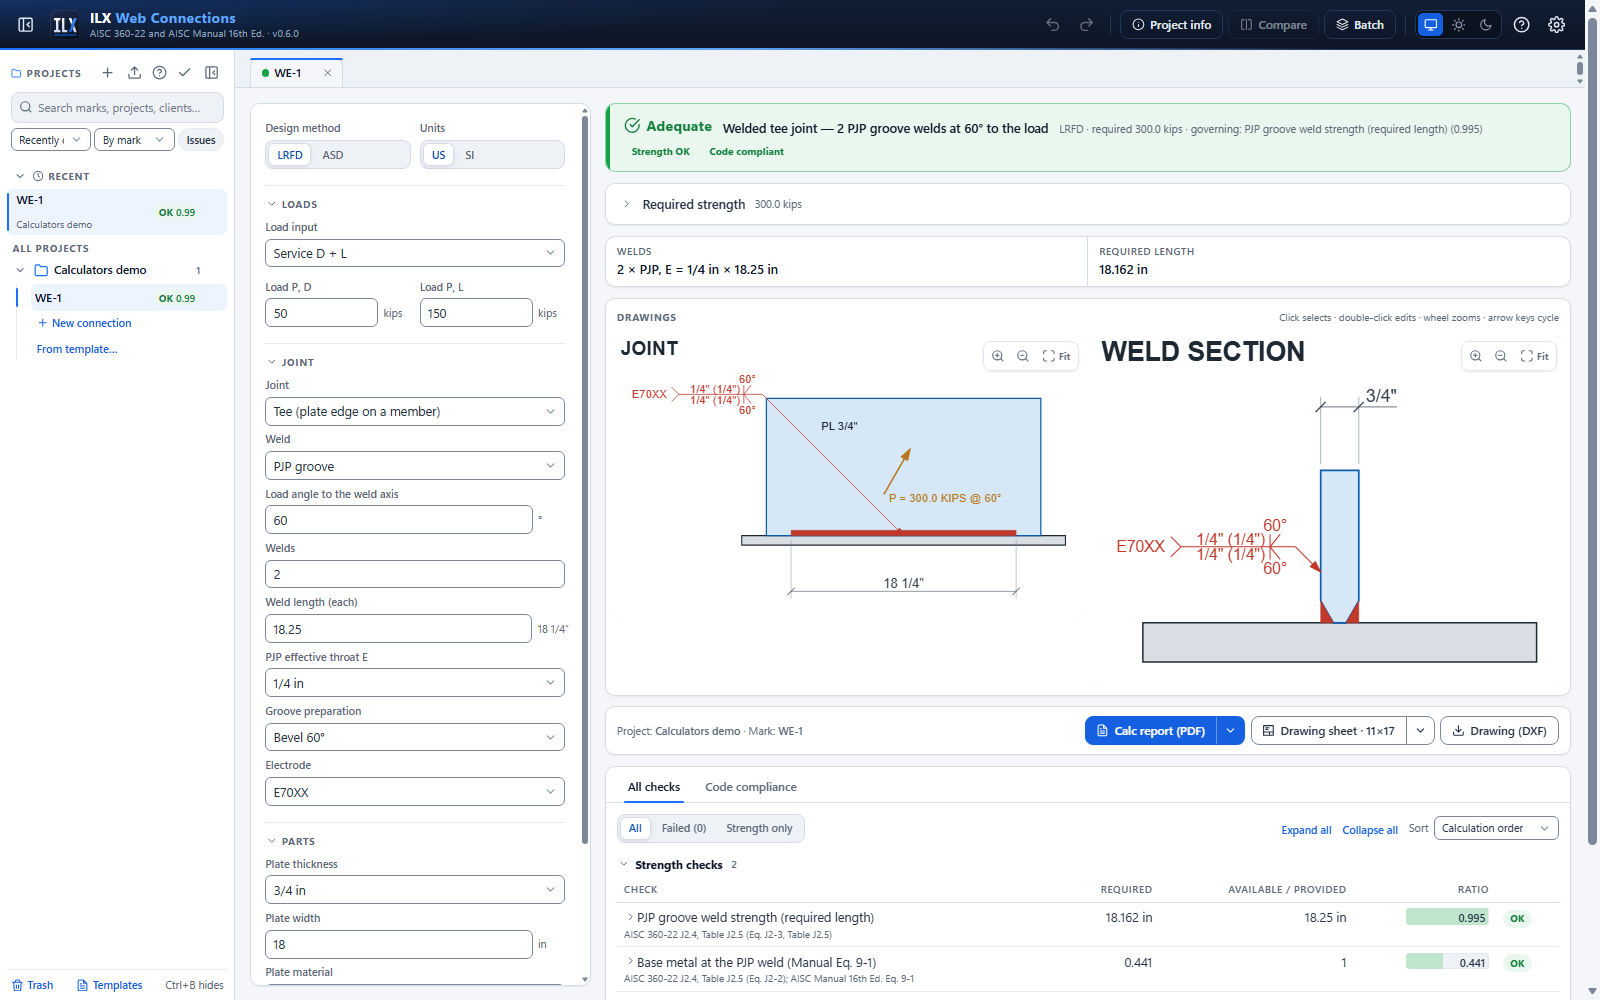
Task: Open Batch mode
Action: point(1360,25)
